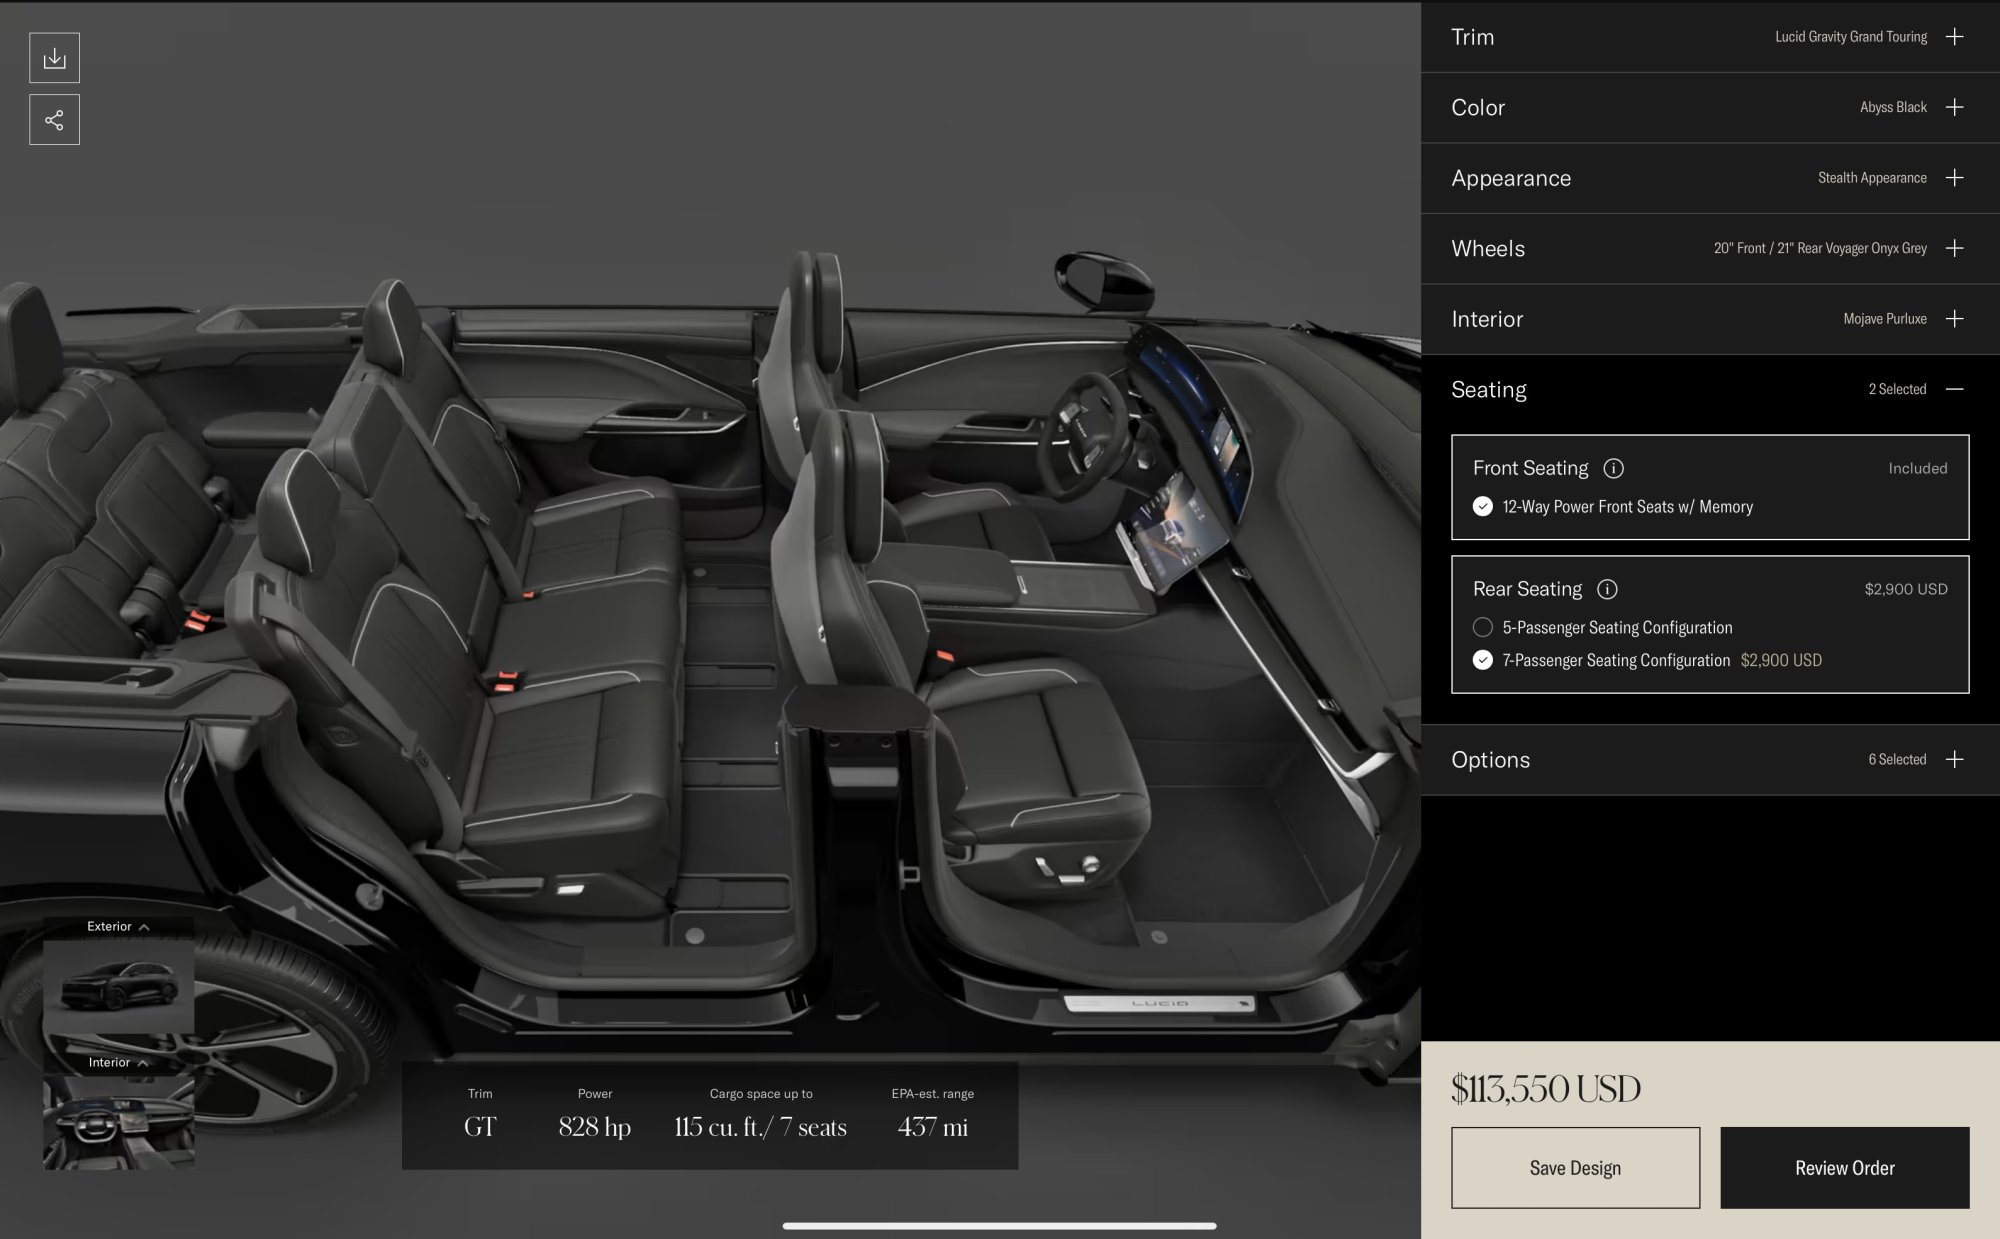Collapse the Interior view chevron
The height and width of the screenshot is (1239, 2000).
coord(143,1063)
